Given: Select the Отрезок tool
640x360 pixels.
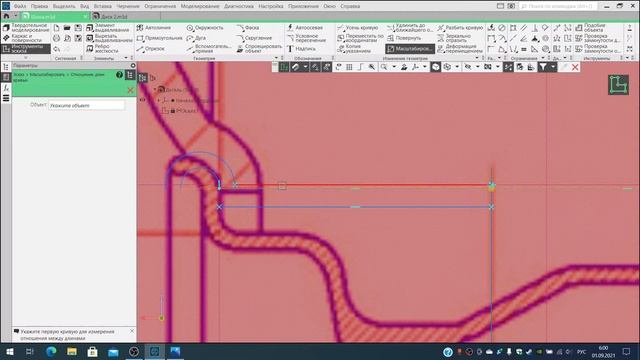Looking at the screenshot, I should click(x=151, y=49).
